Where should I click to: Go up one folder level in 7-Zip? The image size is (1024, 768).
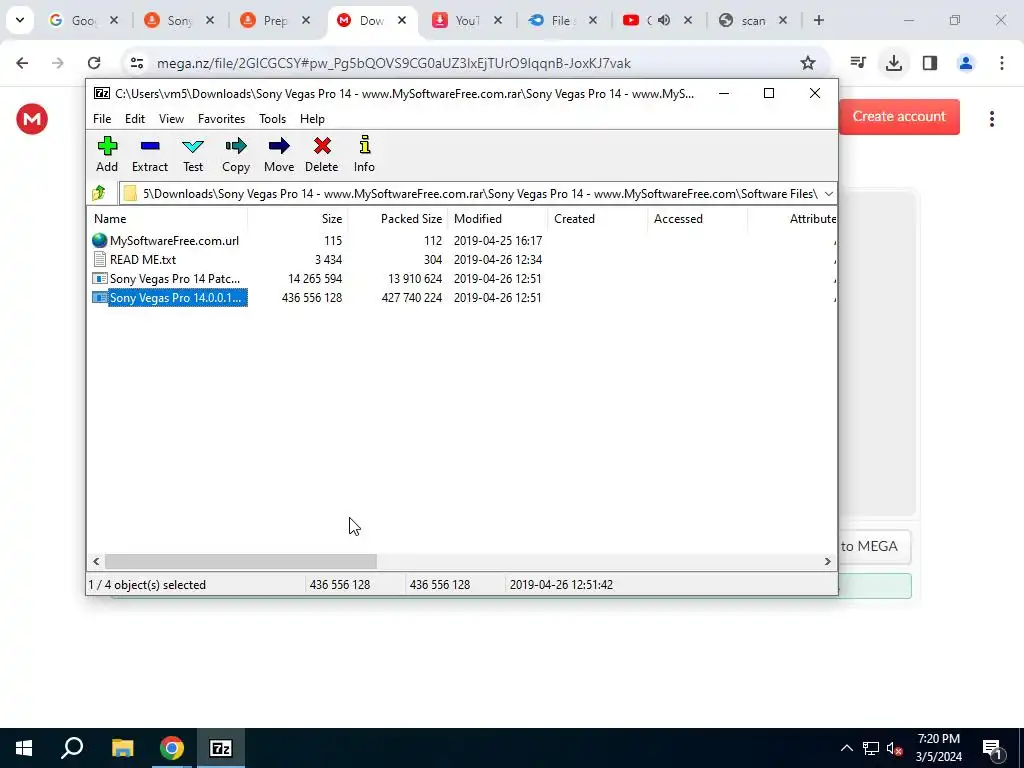tap(99, 193)
